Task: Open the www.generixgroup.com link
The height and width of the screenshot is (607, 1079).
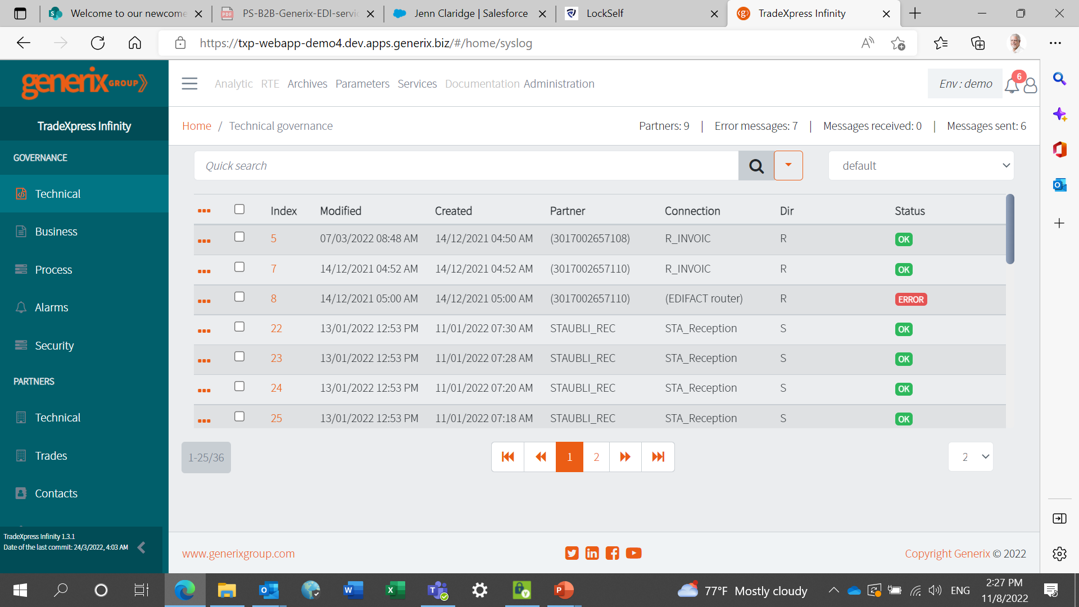Action: click(236, 553)
